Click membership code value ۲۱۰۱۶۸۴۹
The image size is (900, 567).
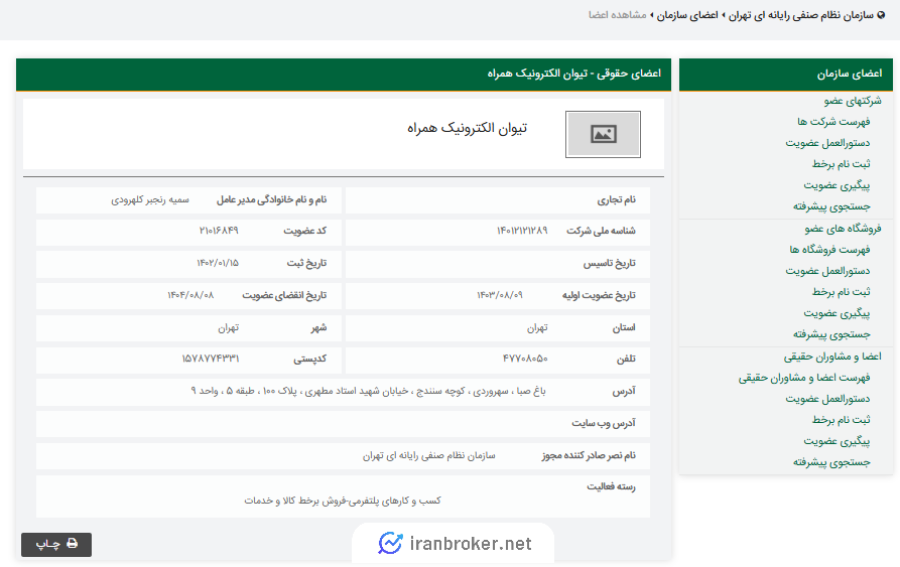219,231
